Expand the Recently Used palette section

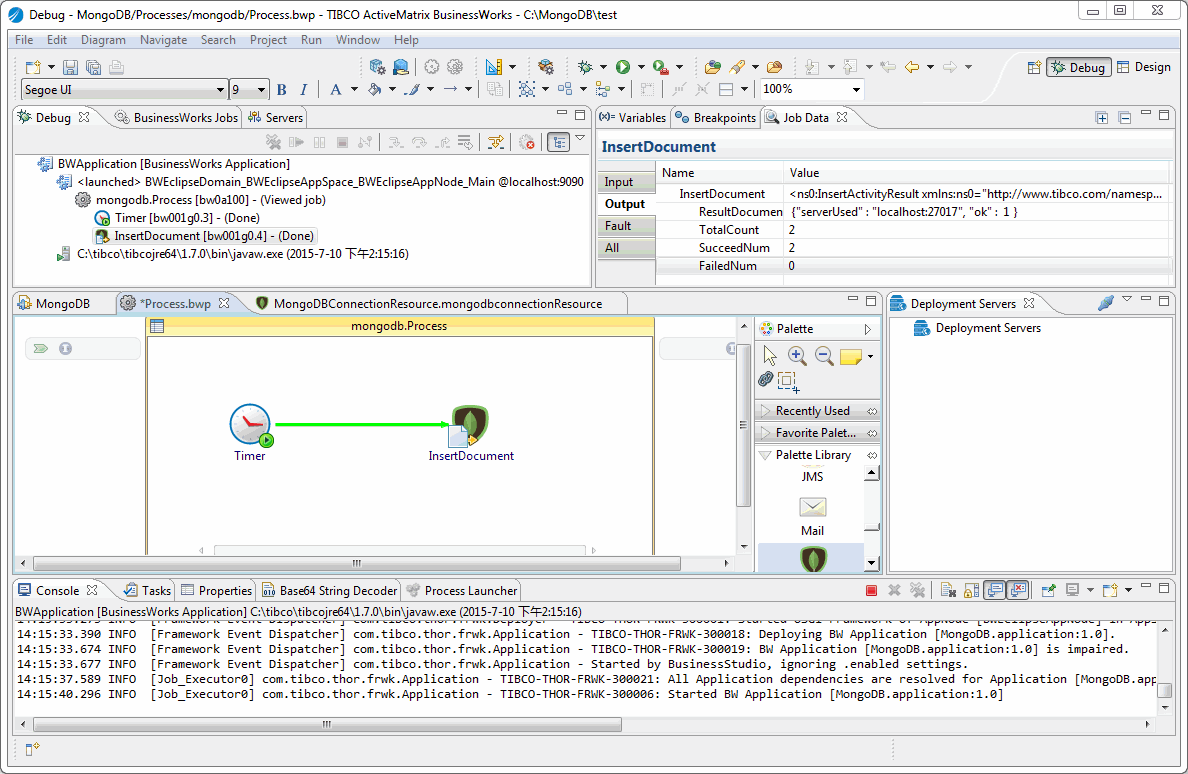tap(812, 411)
